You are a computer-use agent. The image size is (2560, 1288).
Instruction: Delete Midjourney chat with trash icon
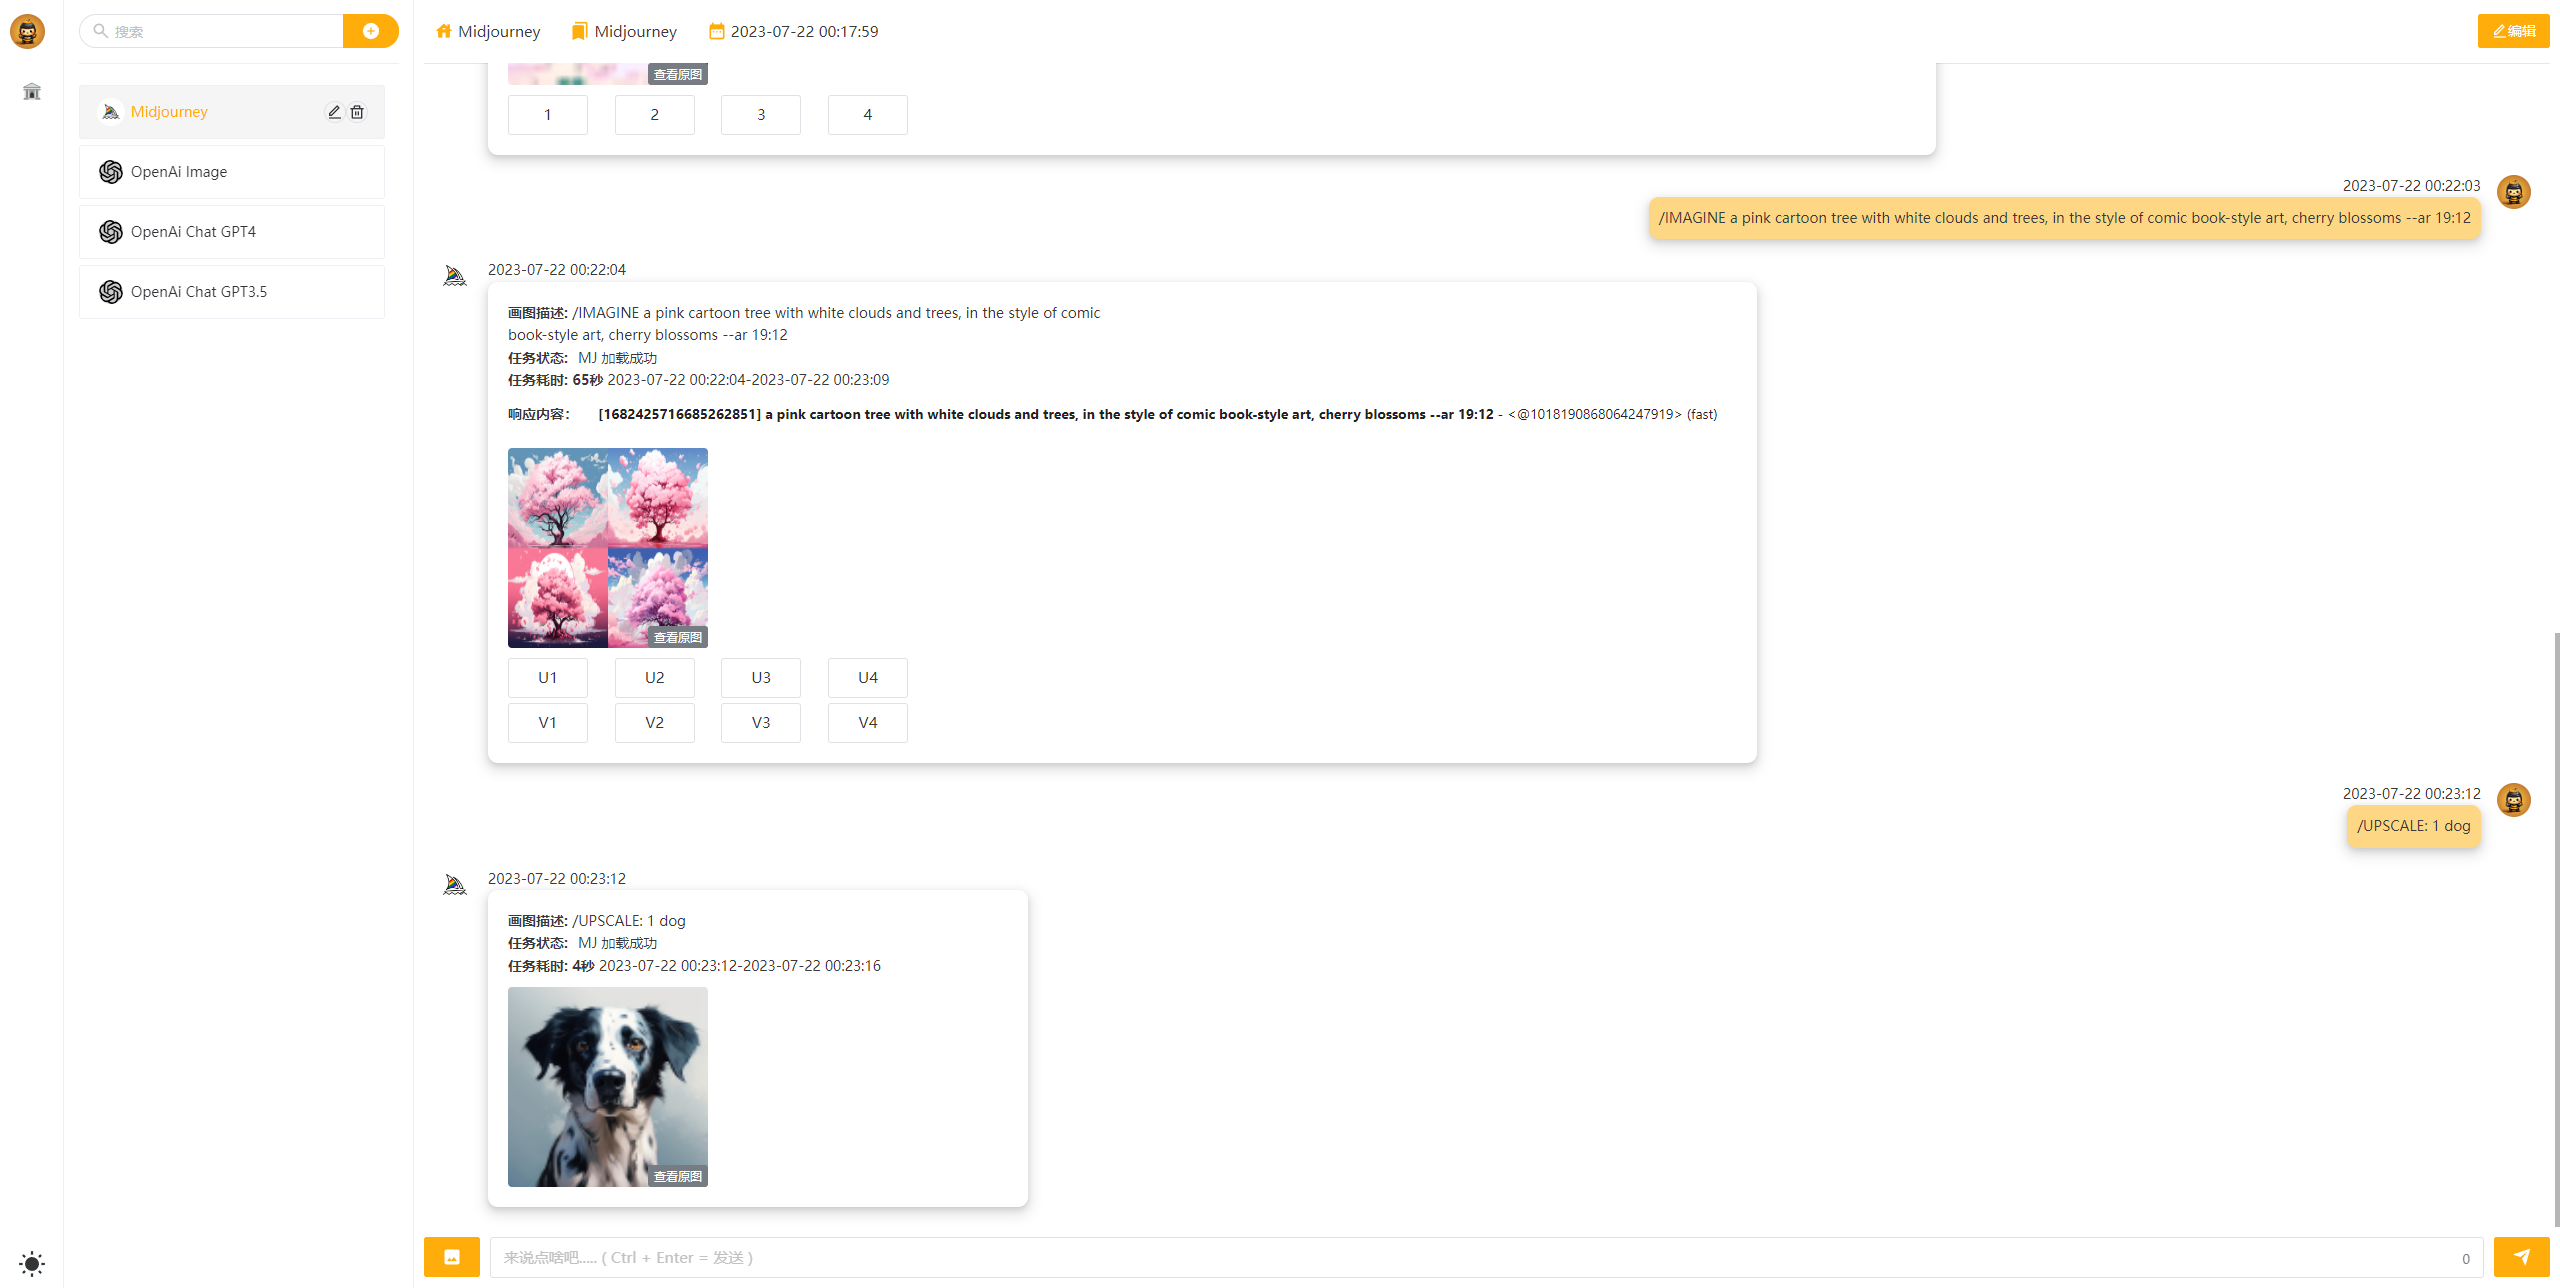(x=357, y=112)
